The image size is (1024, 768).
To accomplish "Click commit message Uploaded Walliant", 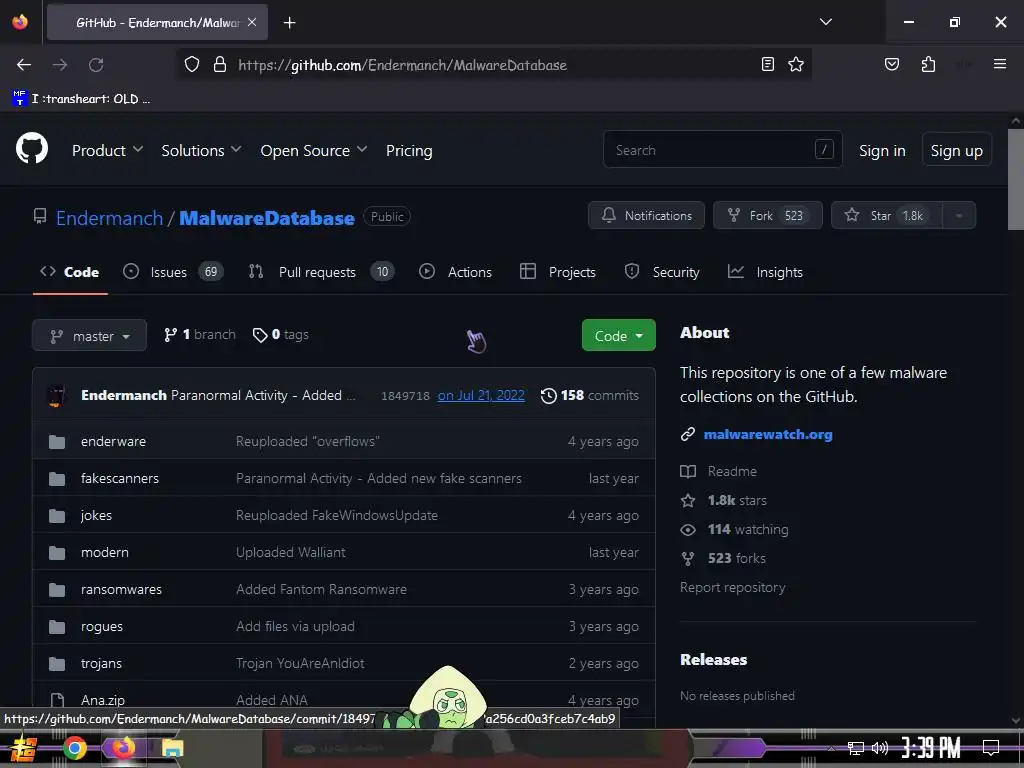I will tap(291, 552).
